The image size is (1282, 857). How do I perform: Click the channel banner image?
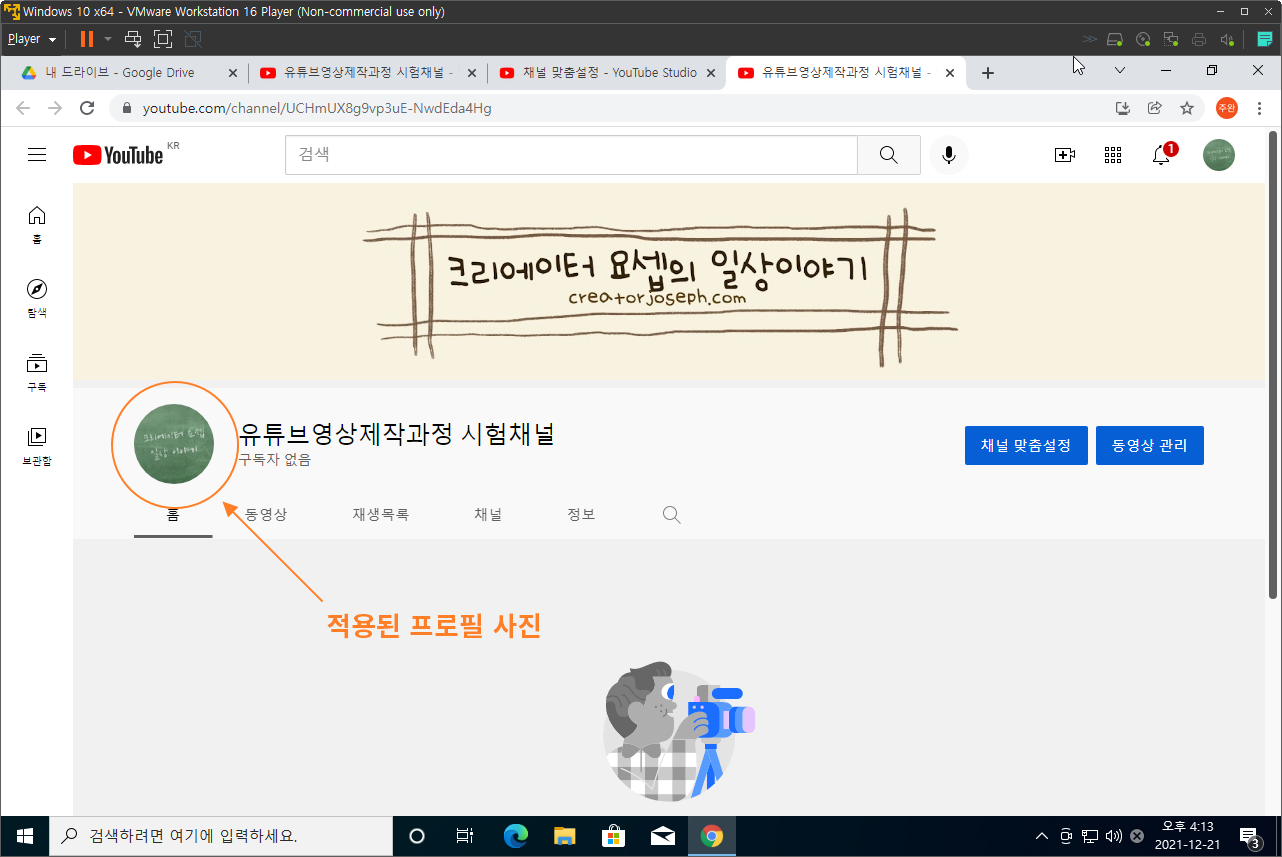[x=670, y=281]
